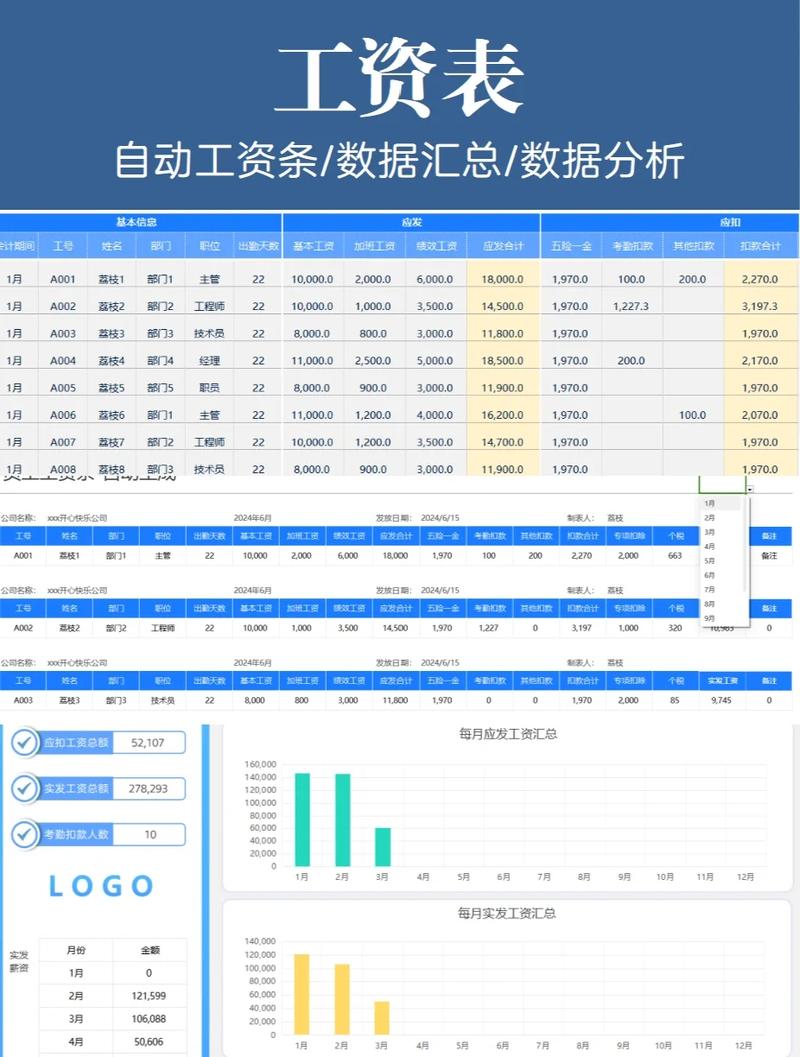This screenshot has width=800, height=1057.
Task: Select the 3,197.3 deduction total cell
Action: 760,306
